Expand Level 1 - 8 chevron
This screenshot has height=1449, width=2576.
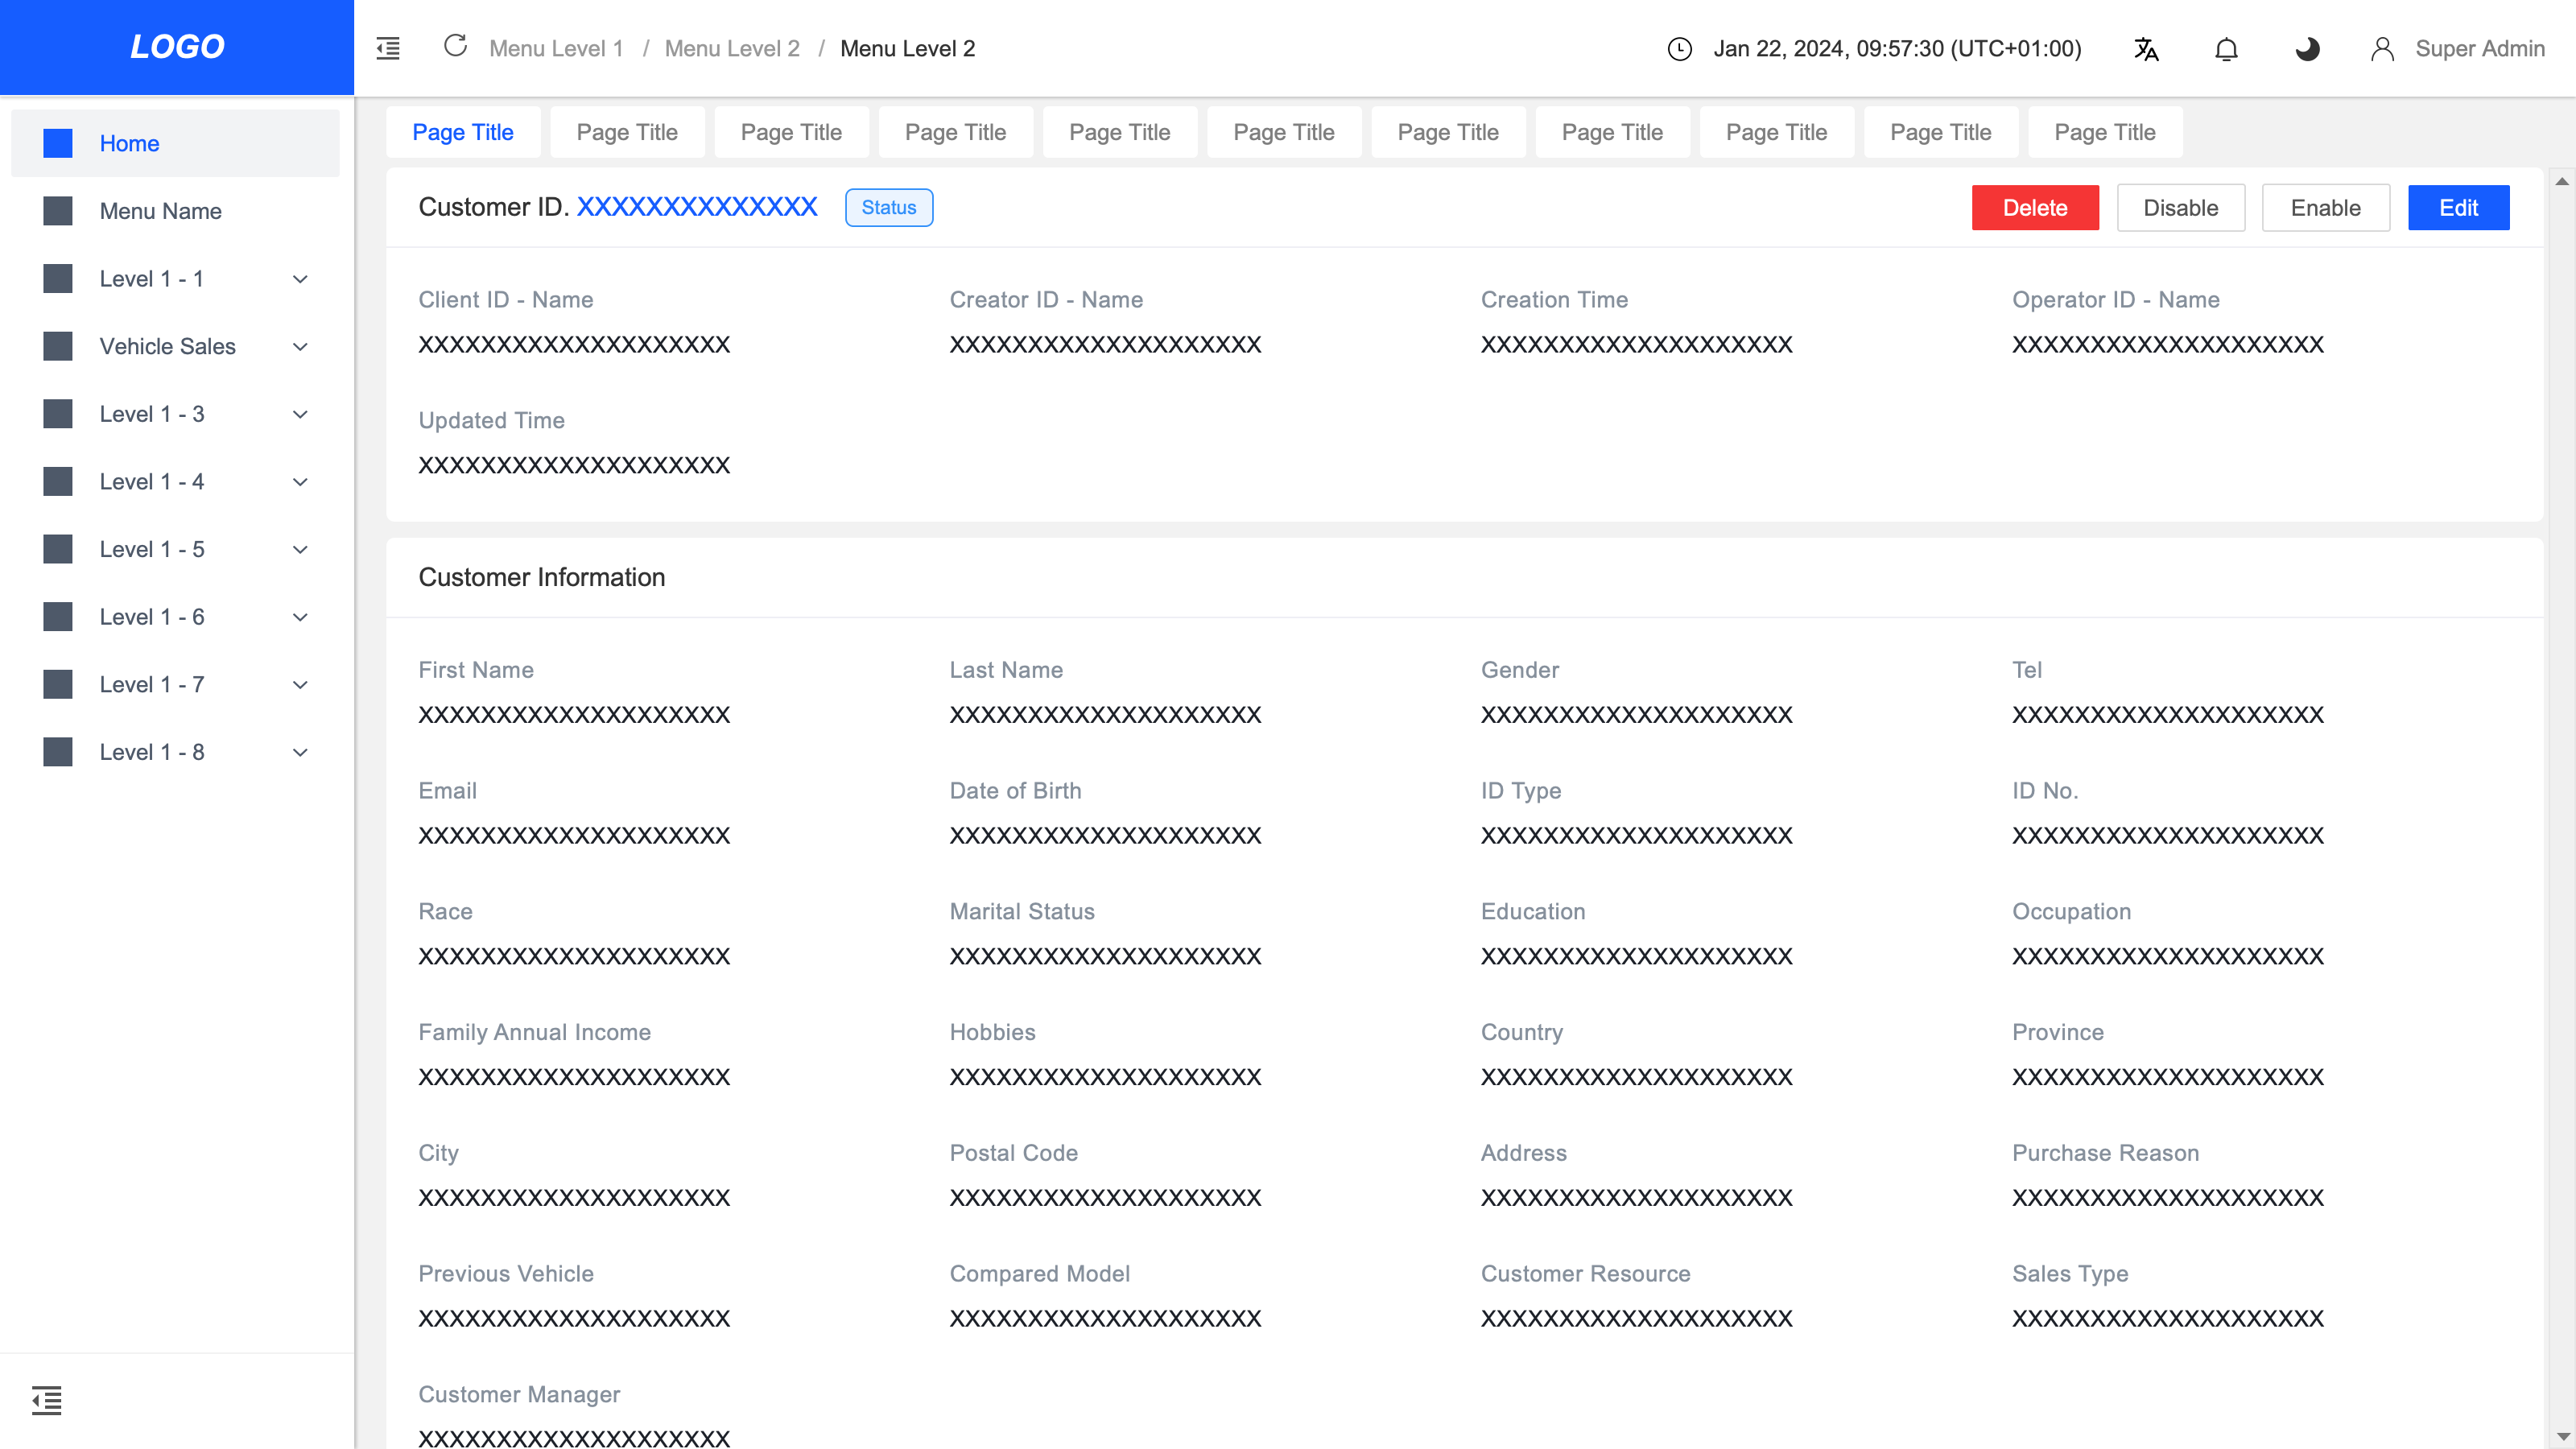click(300, 752)
